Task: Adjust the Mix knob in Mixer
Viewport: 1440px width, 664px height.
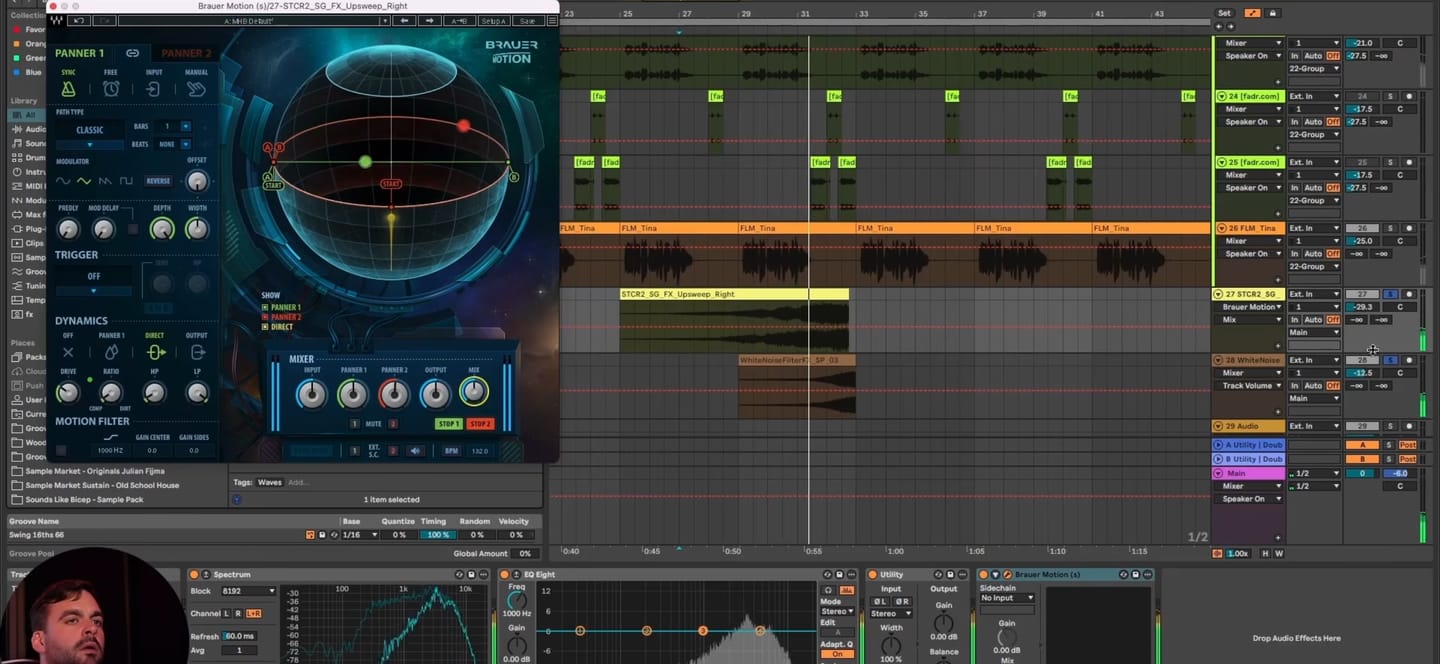Action: 473,393
